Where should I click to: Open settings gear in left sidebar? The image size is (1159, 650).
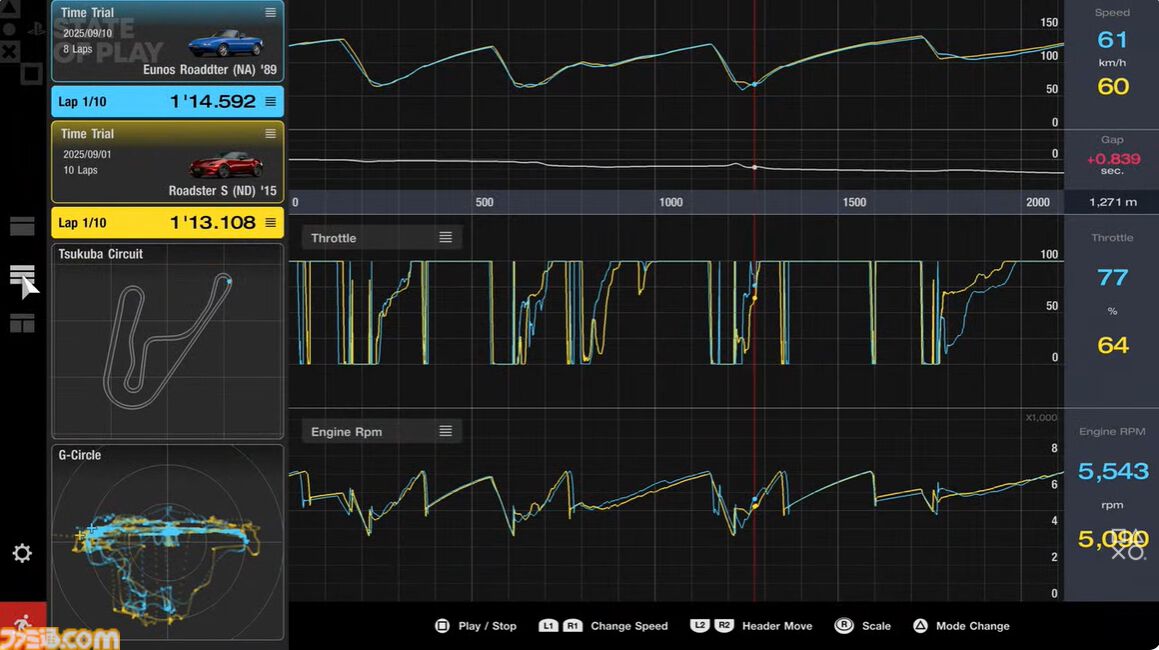22,553
